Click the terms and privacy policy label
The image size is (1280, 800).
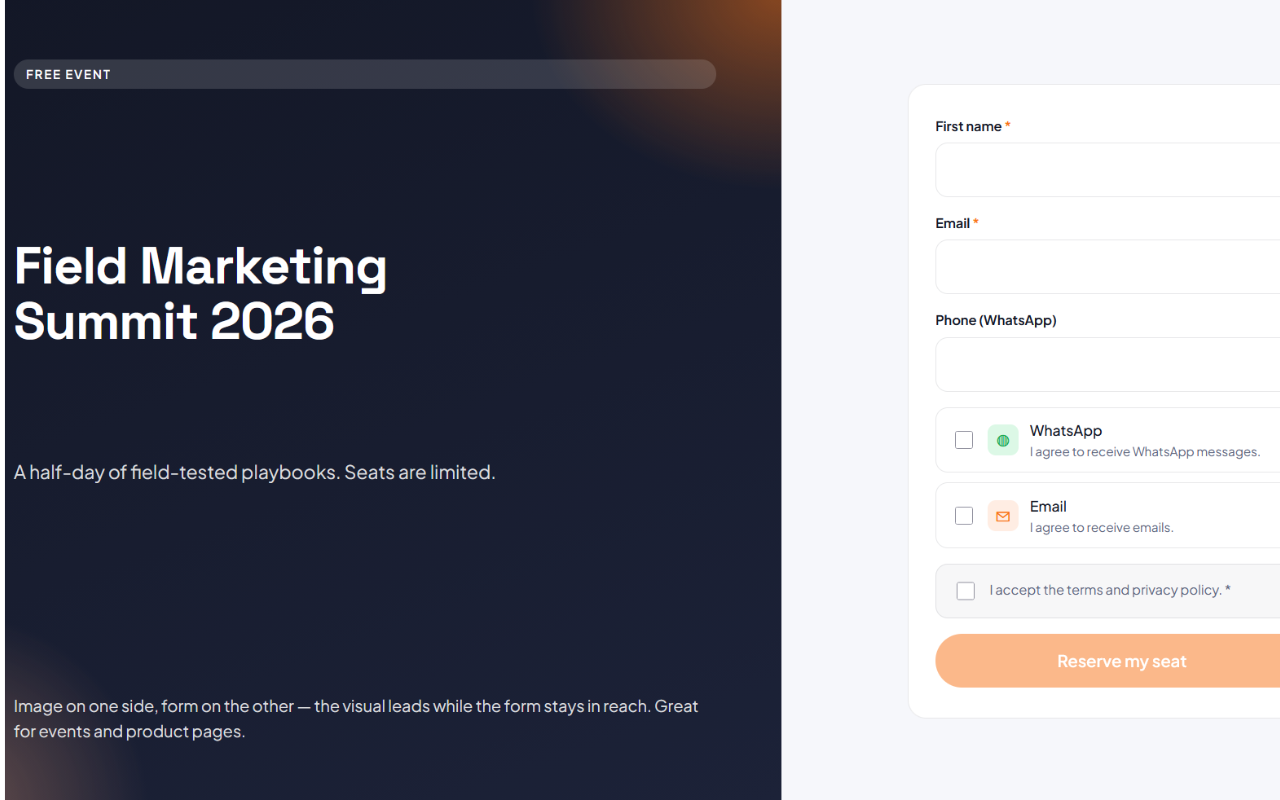1110,590
